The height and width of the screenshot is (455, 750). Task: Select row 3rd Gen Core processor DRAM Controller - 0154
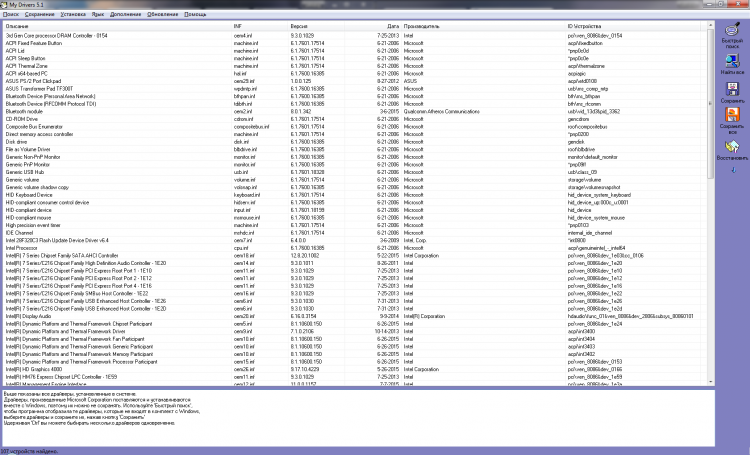354,35
